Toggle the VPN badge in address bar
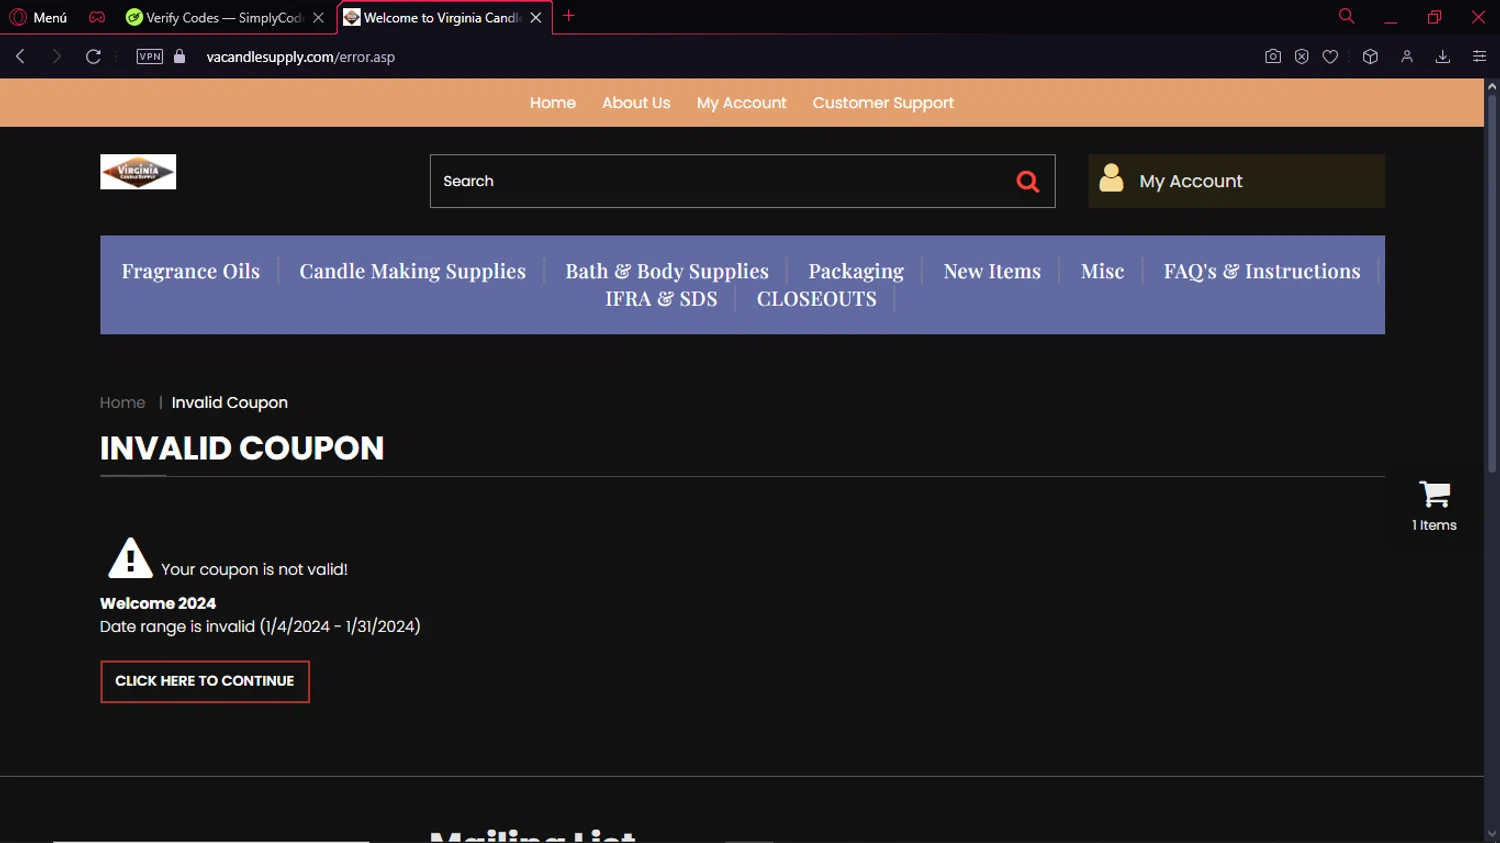Viewport: 1500px width, 843px height. click(x=149, y=57)
